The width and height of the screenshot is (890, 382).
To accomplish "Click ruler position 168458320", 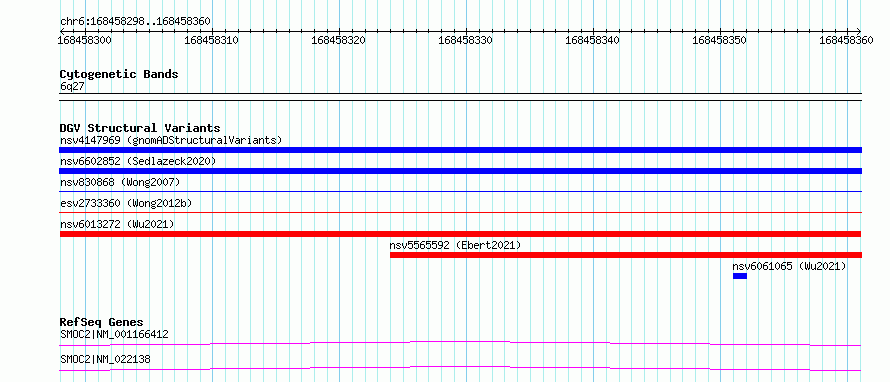I will point(339,40).
